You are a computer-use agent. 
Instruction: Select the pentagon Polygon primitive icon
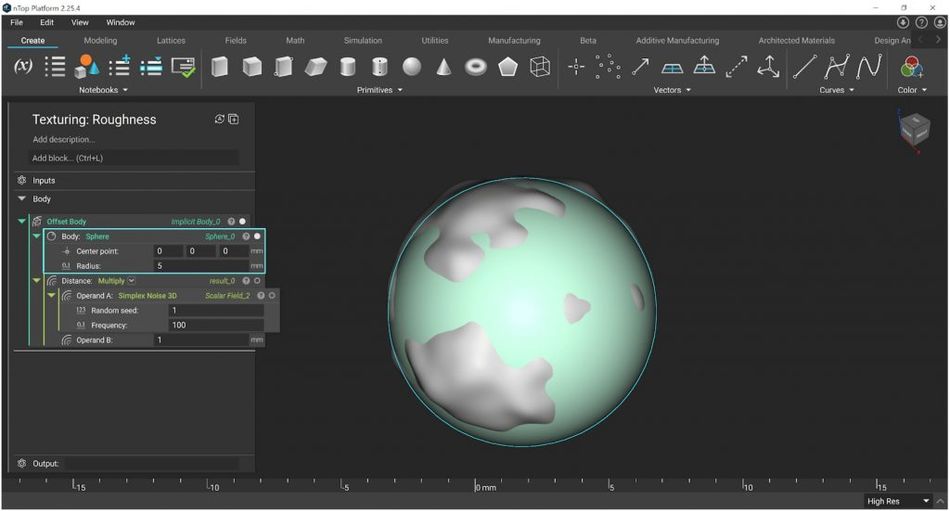coord(508,66)
